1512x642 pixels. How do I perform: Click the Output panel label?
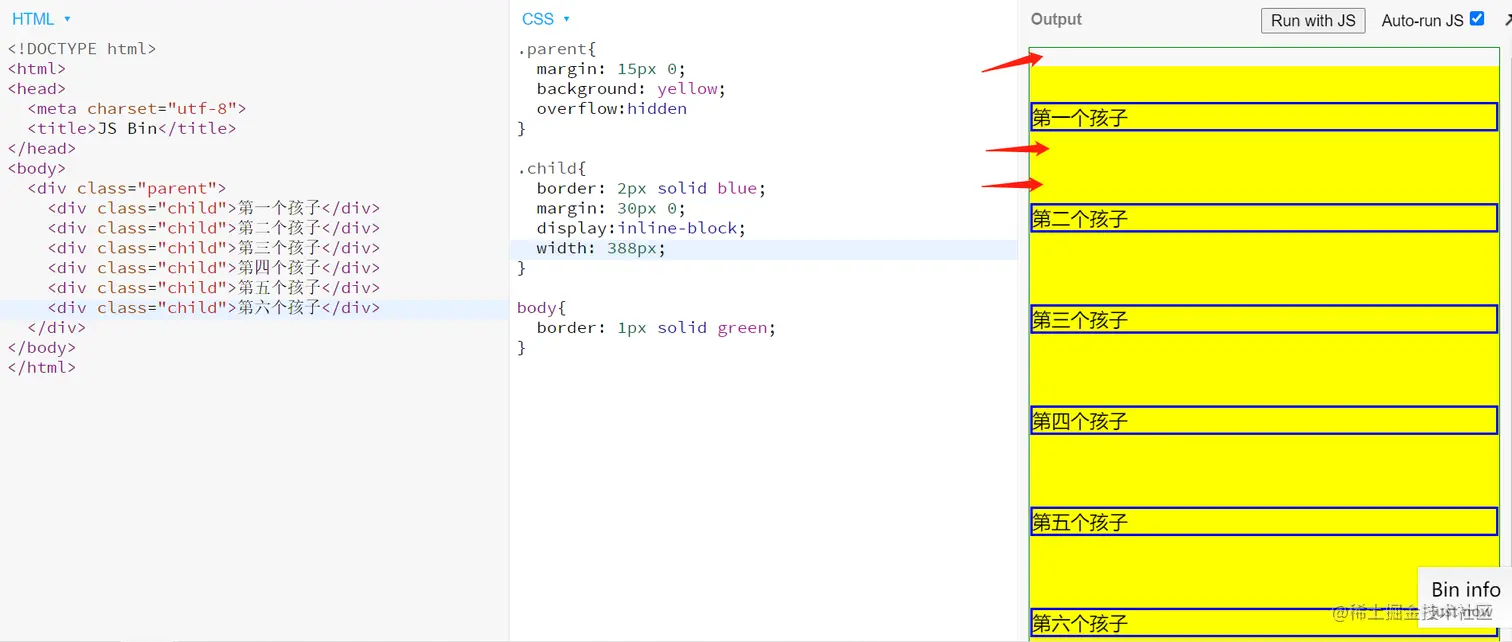click(1056, 19)
